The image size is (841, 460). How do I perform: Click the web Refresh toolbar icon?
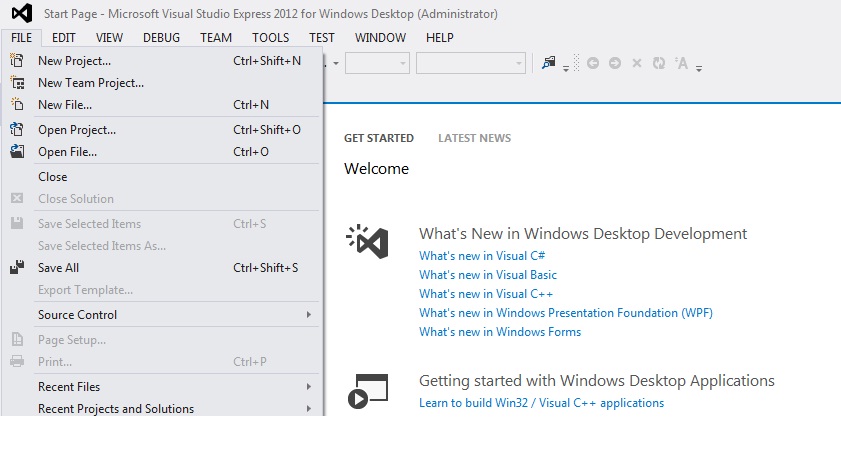point(659,63)
